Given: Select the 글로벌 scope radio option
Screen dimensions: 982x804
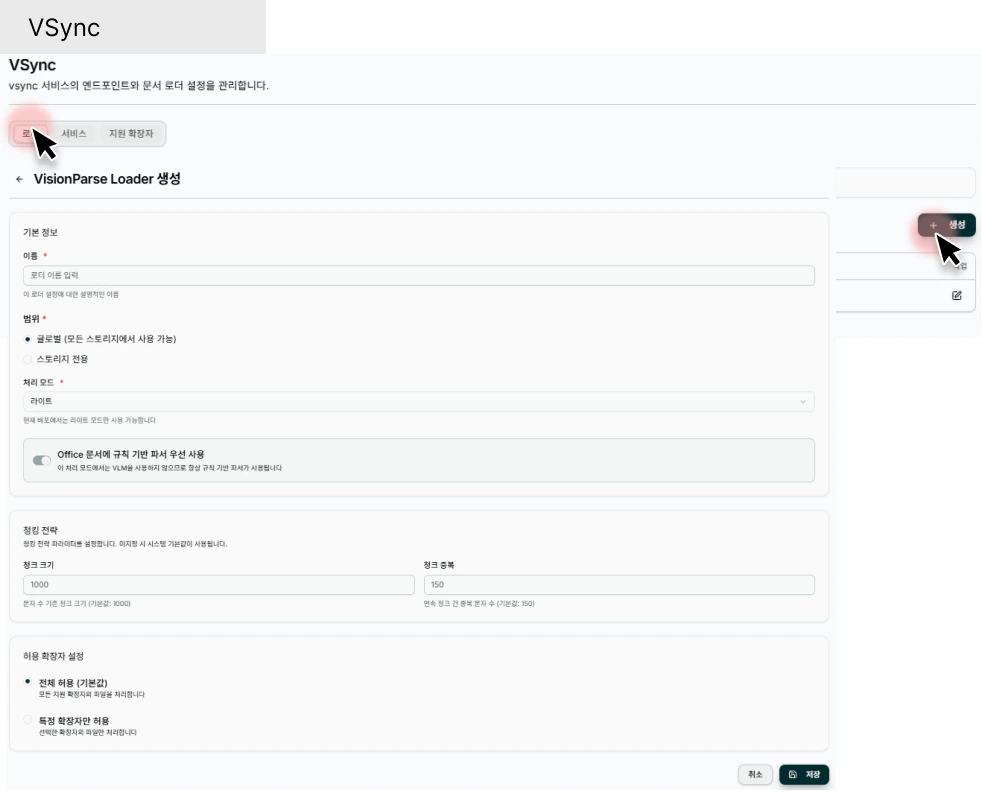Looking at the screenshot, I should click(x=28, y=339).
